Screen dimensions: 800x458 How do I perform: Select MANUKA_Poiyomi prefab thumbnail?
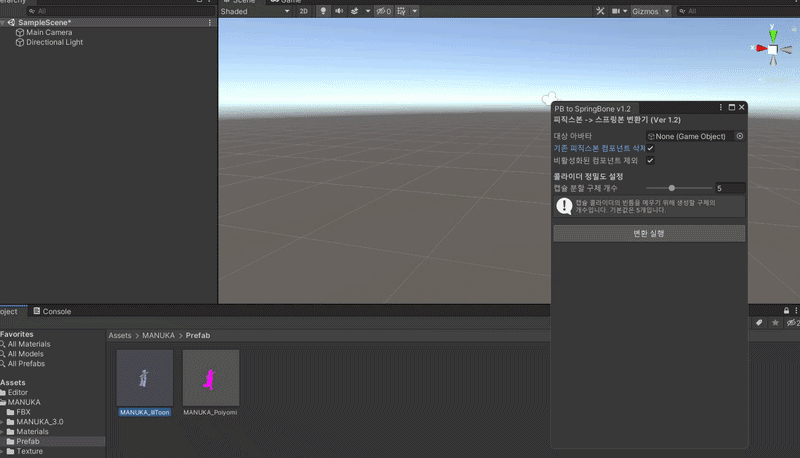211,378
